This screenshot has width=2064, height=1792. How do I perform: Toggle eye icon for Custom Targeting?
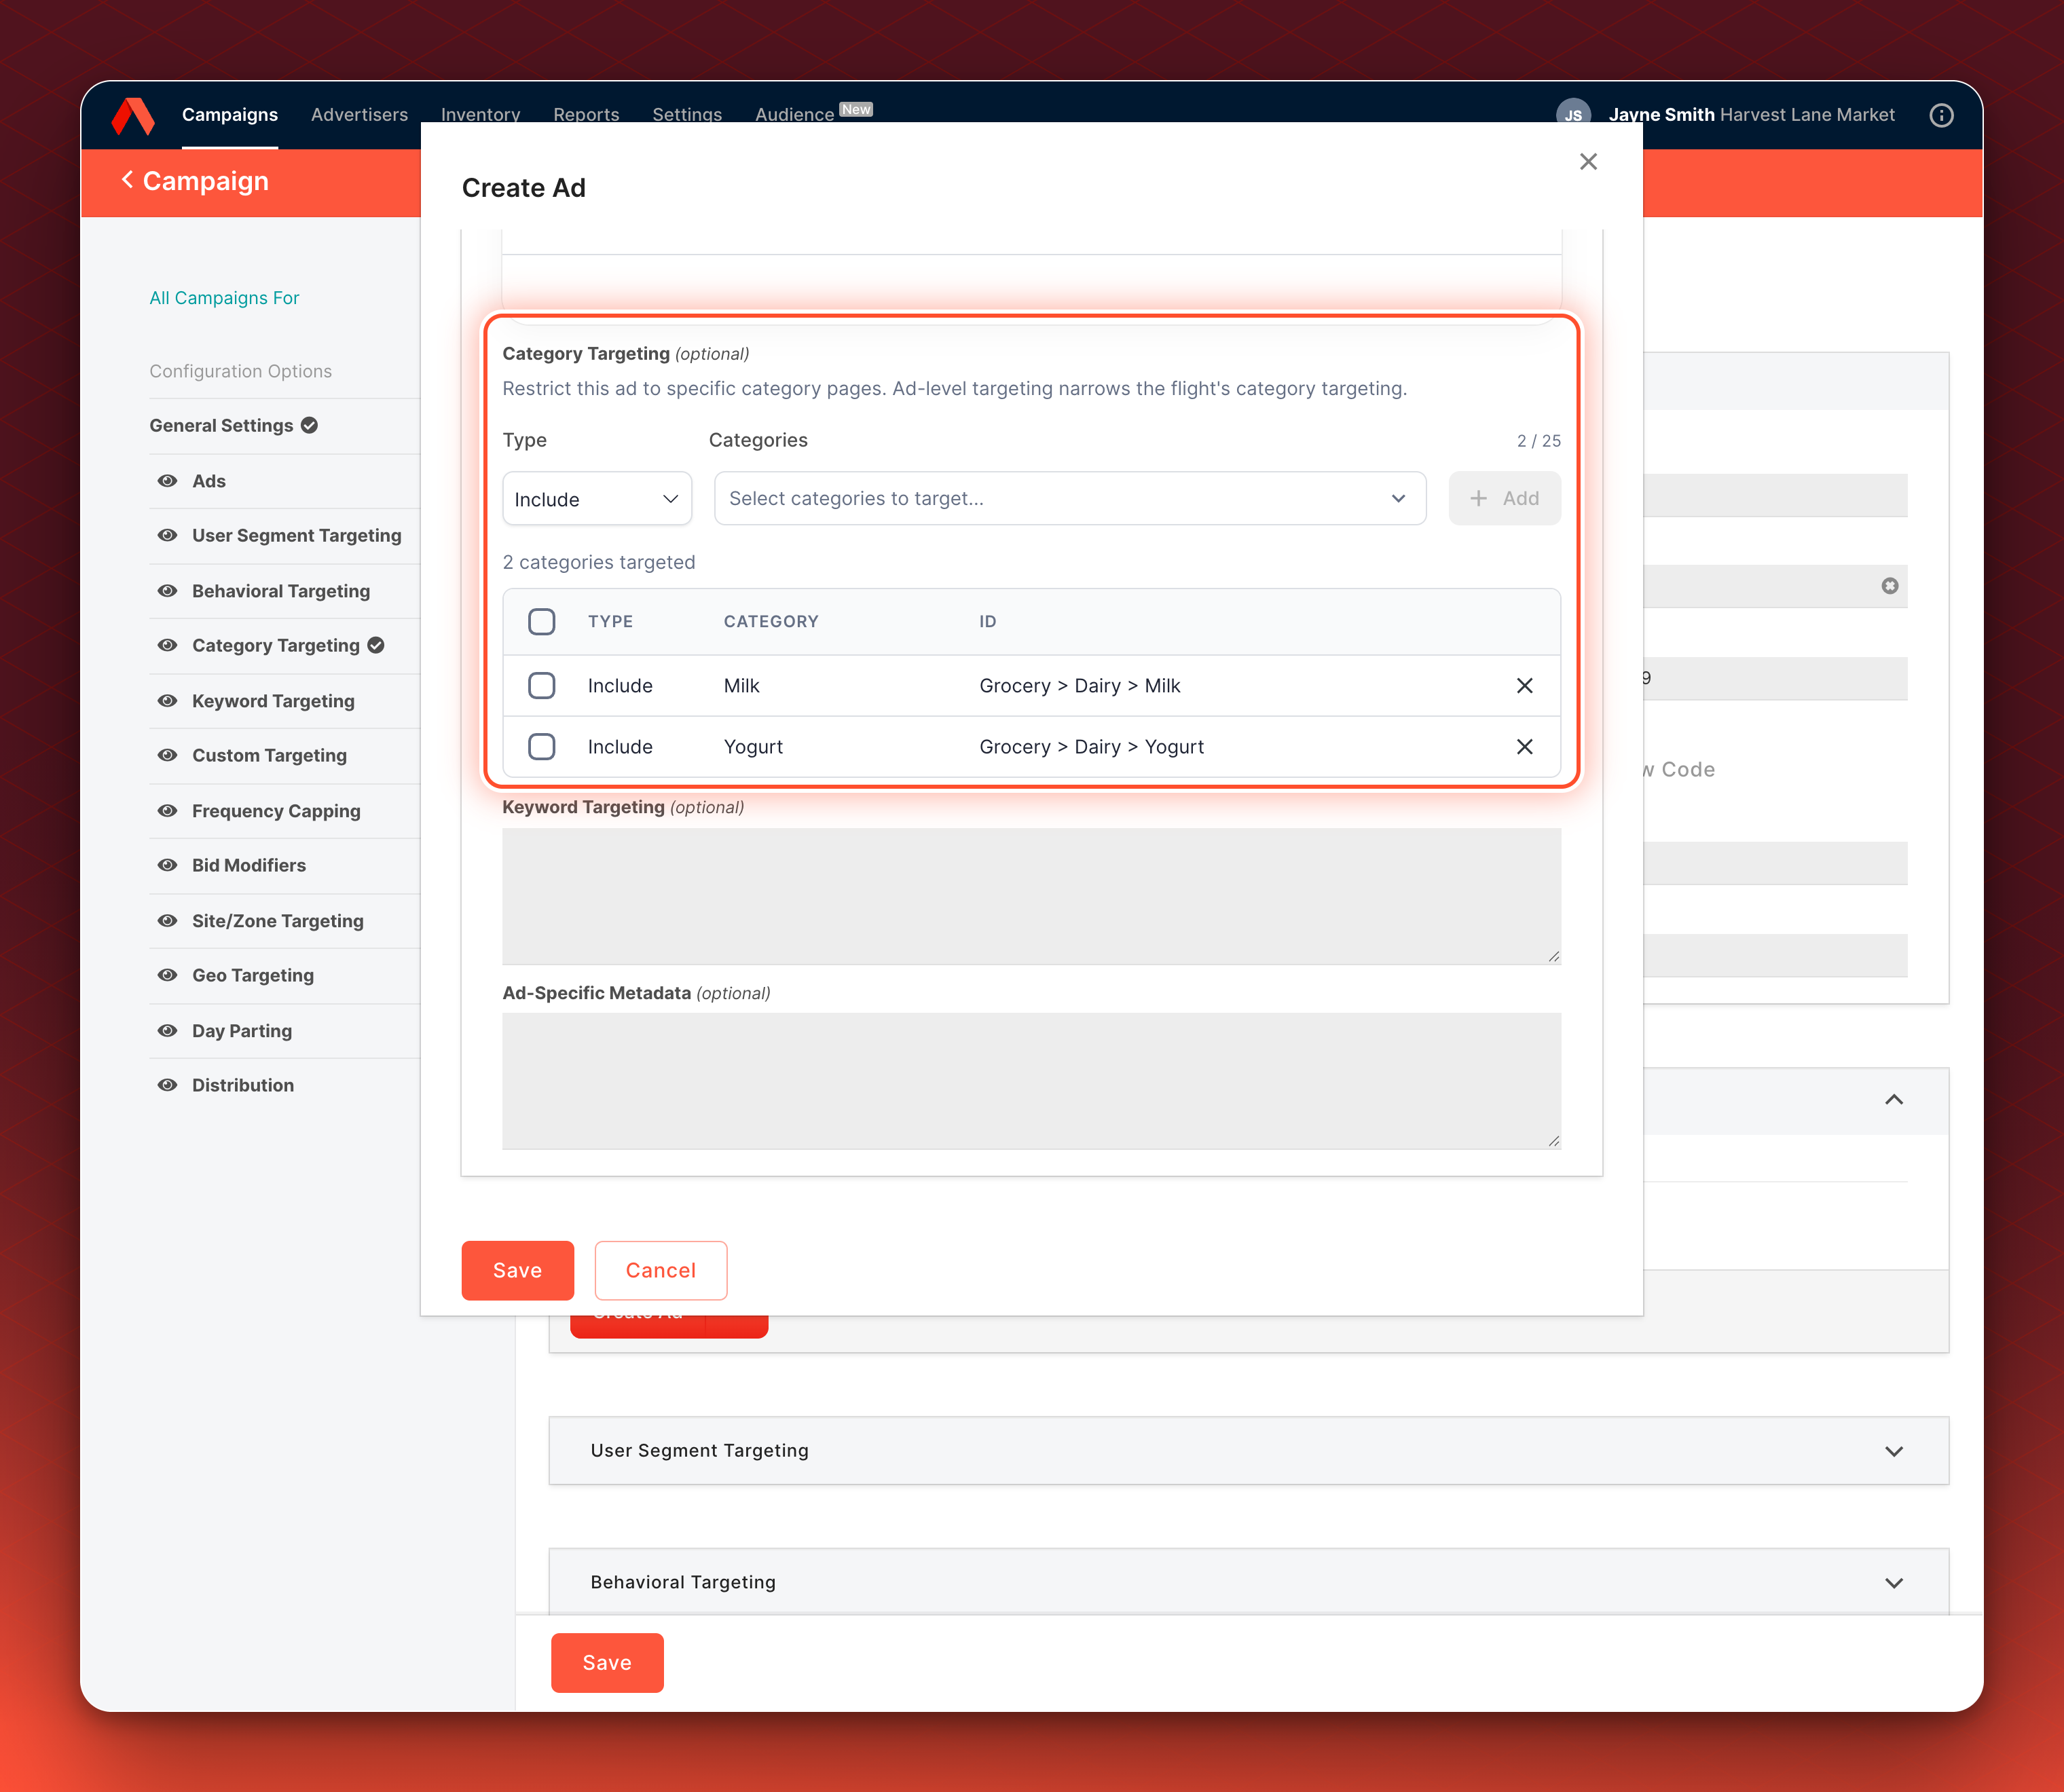tap(168, 755)
